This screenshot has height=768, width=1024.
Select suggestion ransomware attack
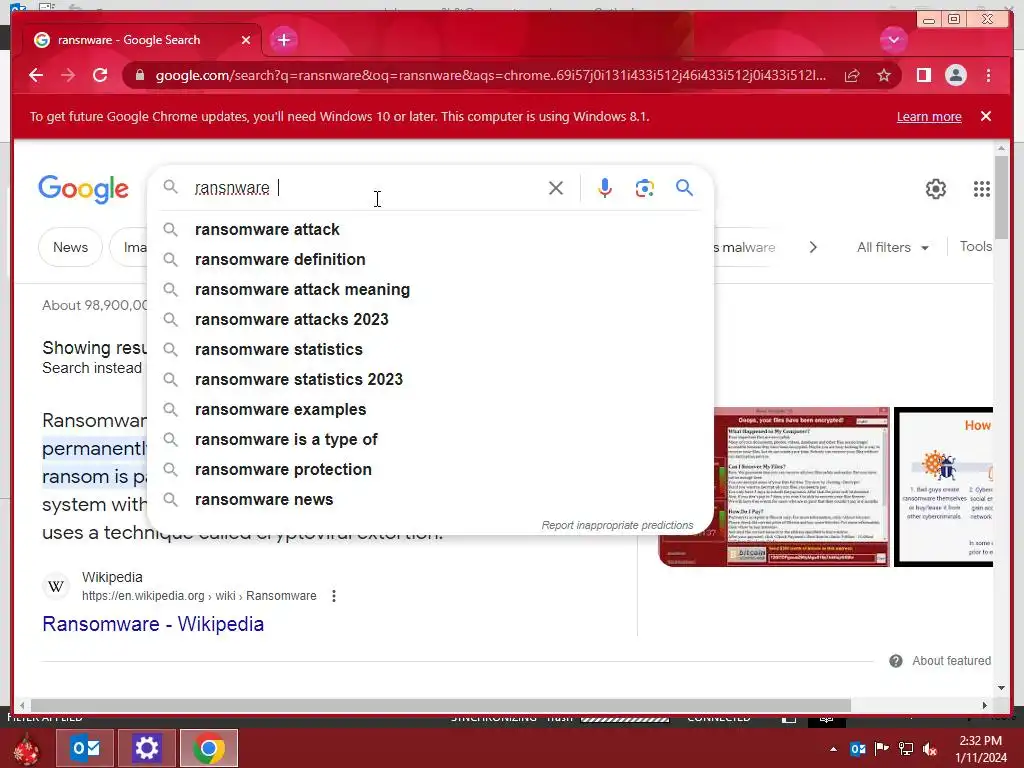tap(430, 230)
